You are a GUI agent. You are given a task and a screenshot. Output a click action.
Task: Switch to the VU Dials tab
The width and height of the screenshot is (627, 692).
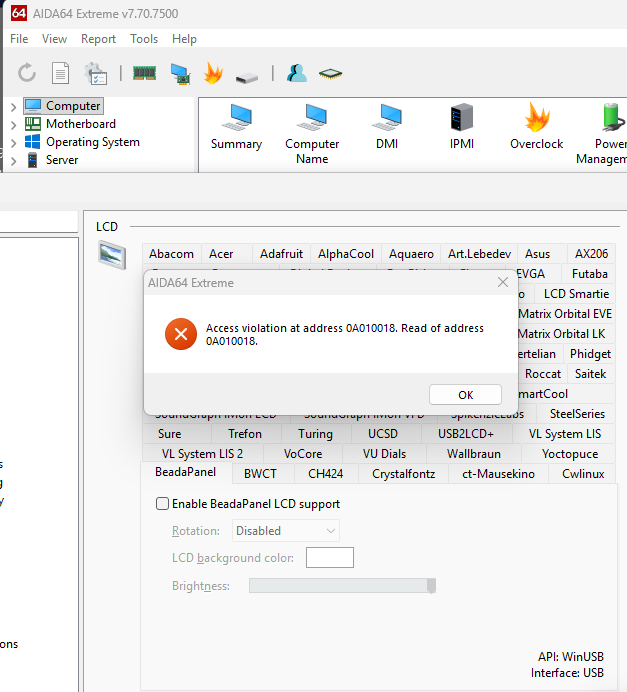pos(384,454)
